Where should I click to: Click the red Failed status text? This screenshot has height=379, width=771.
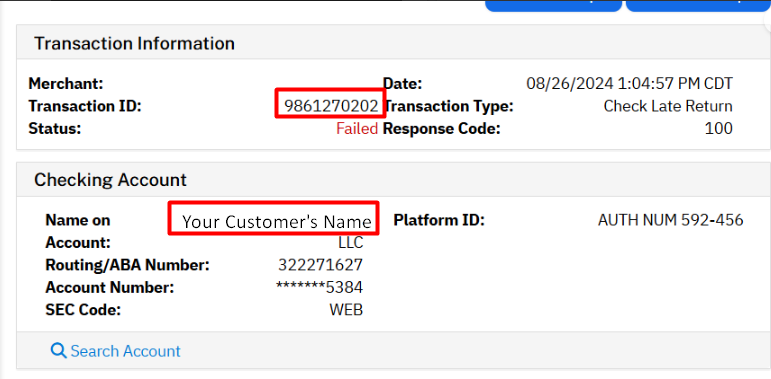pos(357,129)
